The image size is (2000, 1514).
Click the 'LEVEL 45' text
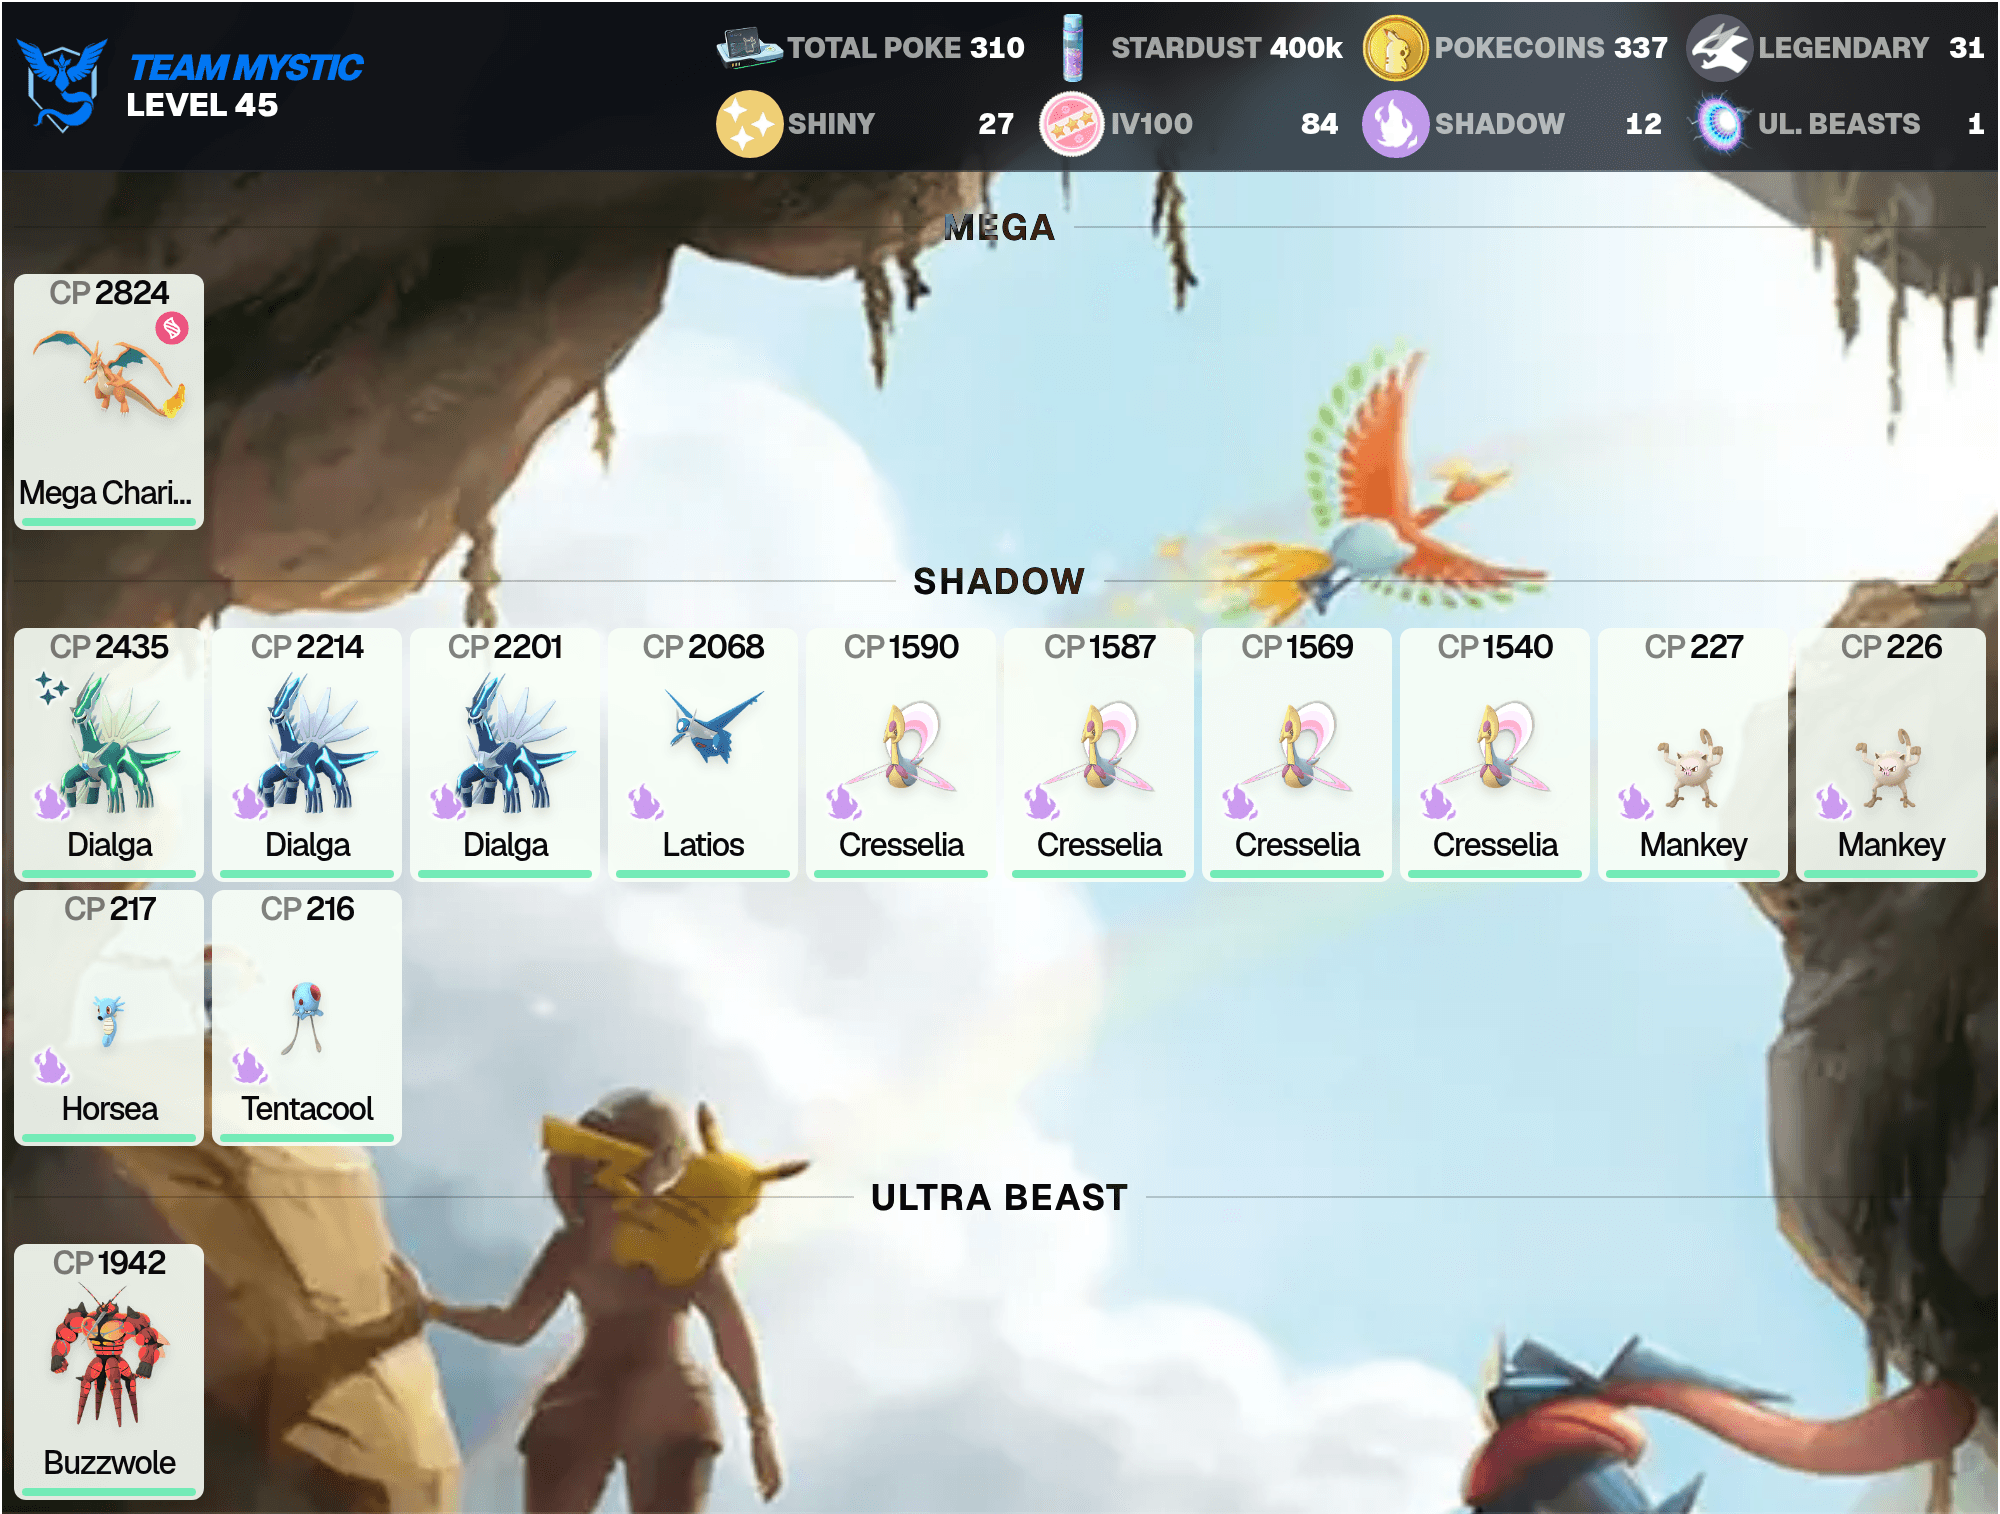click(202, 105)
